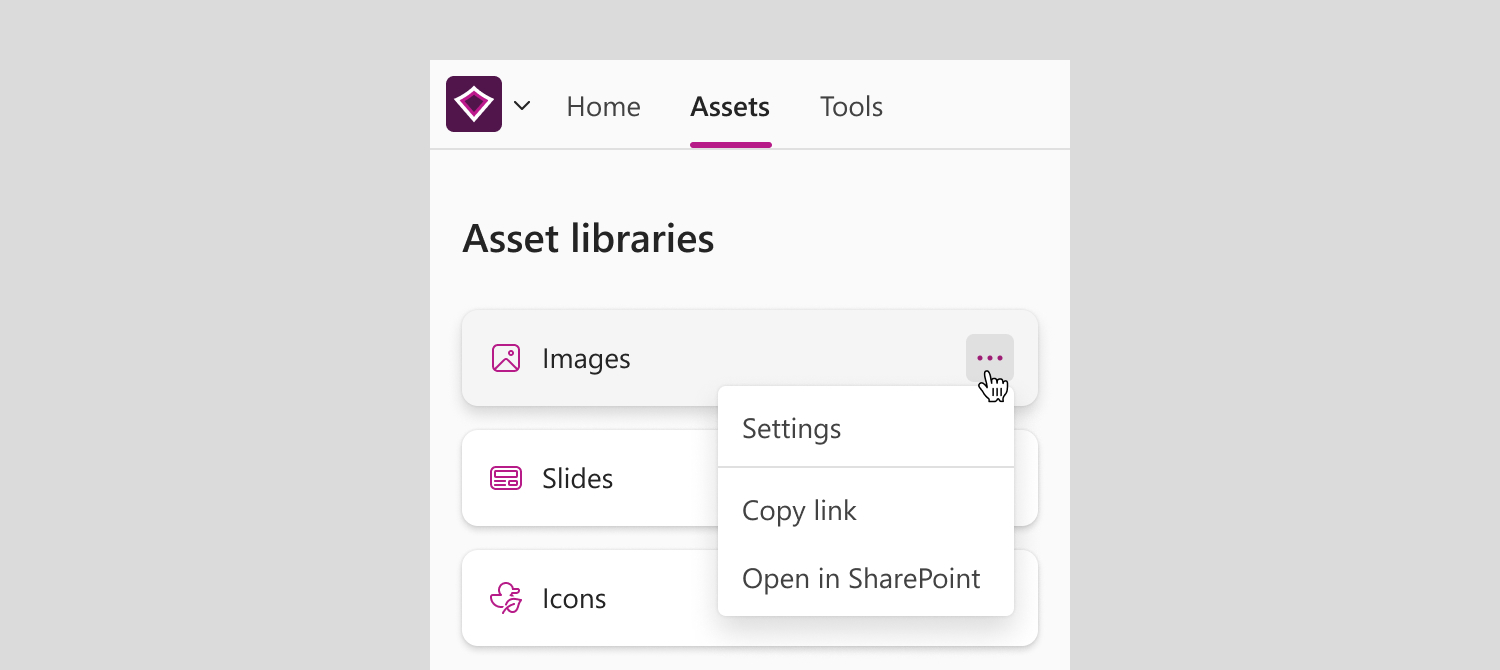Image resolution: width=1500 pixels, height=670 pixels.
Task: Click the Images label text
Action: click(586, 359)
